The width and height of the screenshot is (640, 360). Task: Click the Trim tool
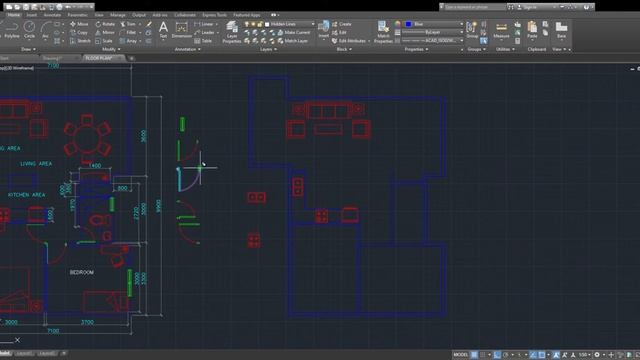point(128,24)
